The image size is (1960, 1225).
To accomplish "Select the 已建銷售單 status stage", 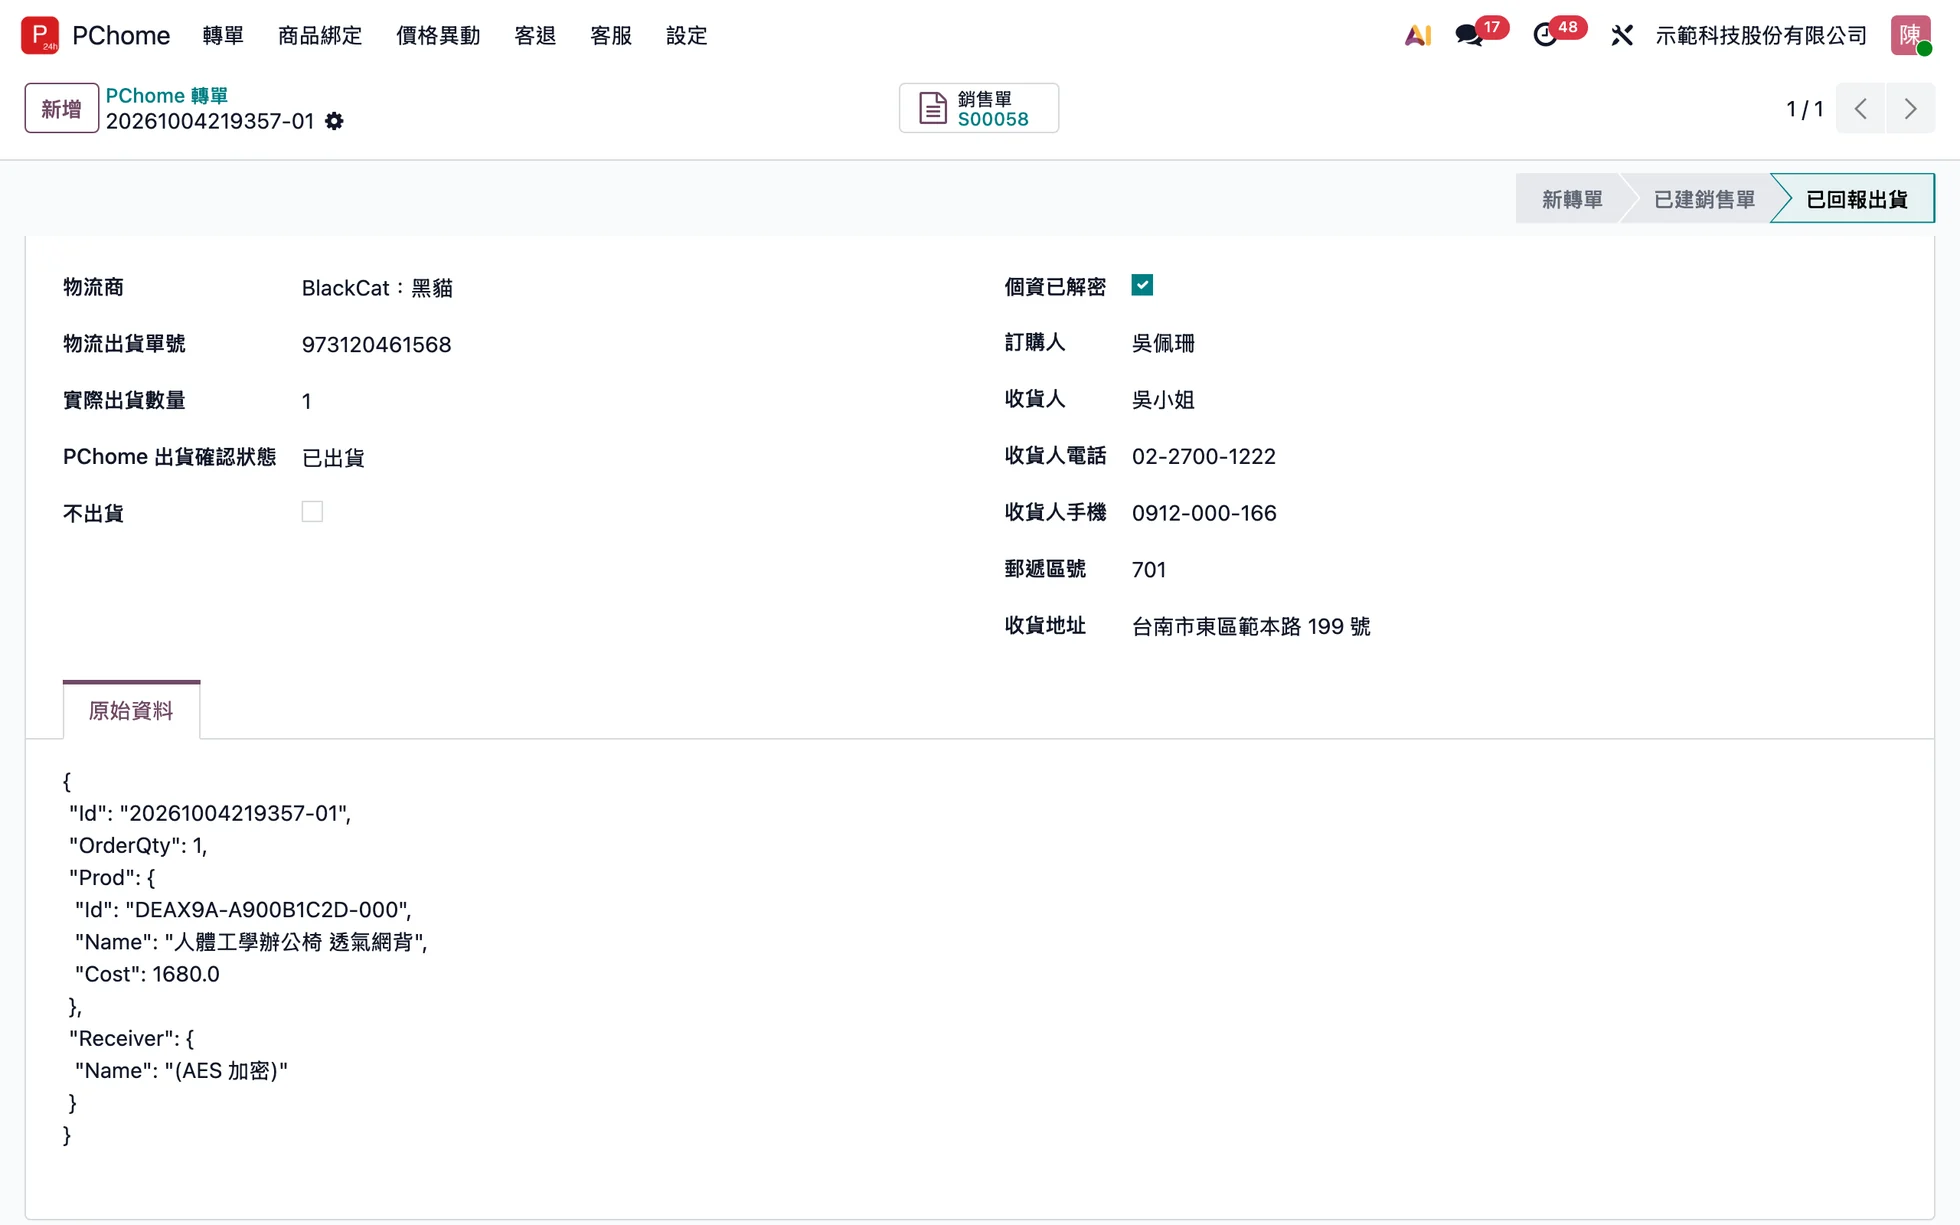I will (1704, 199).
